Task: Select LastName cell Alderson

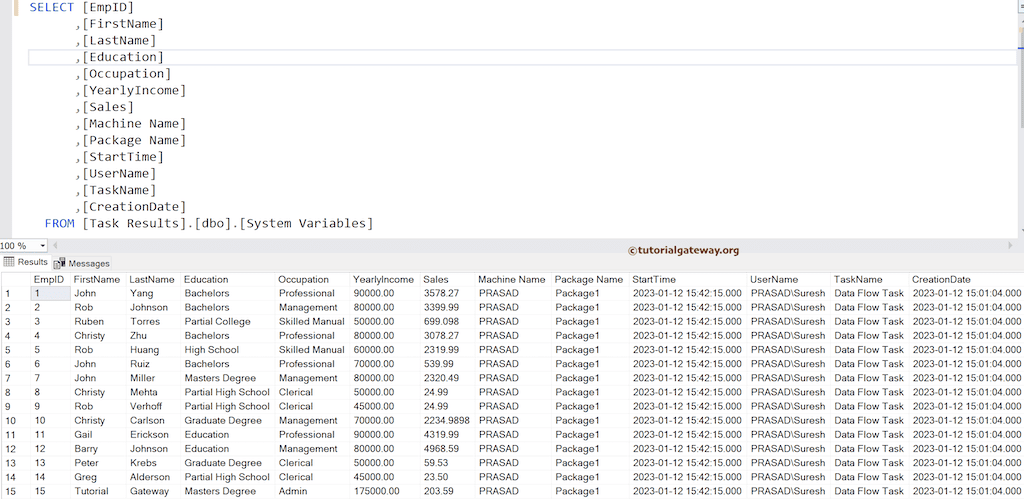Action: pos(153,477)
